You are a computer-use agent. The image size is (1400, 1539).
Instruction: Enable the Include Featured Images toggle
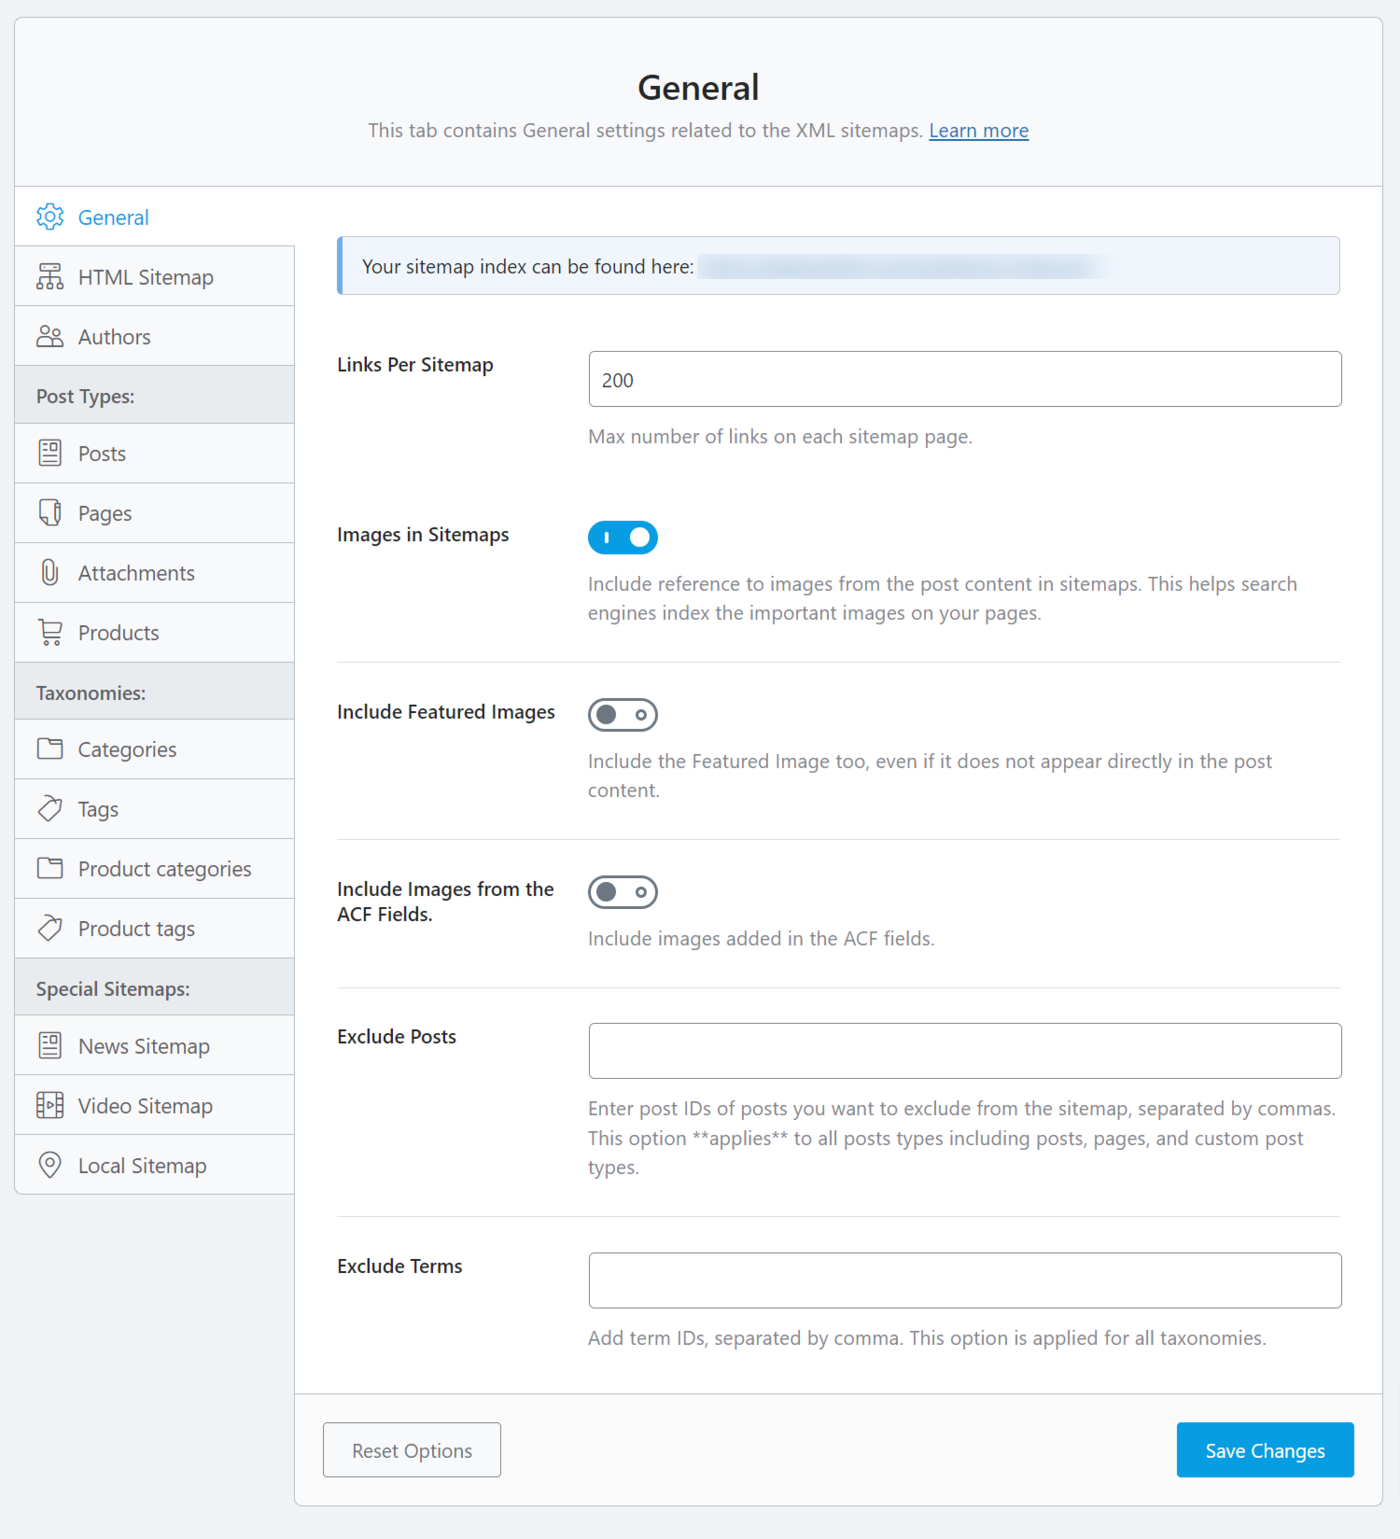[622, 714]
